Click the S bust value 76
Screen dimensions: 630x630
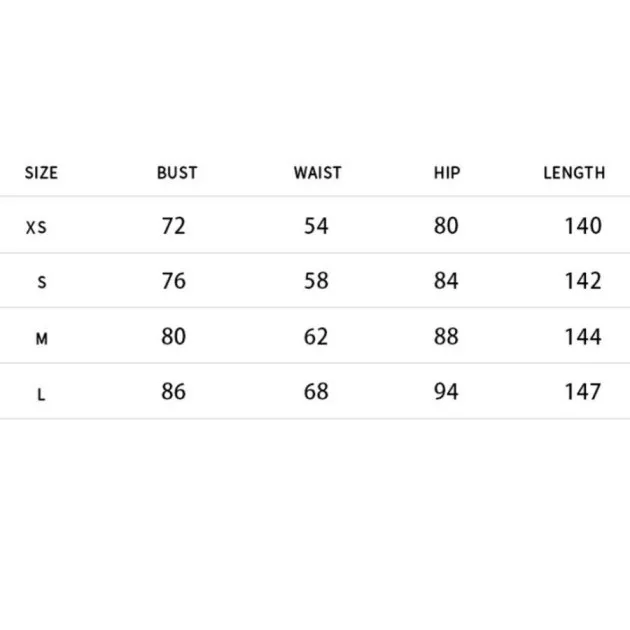[x=174, y=280]
